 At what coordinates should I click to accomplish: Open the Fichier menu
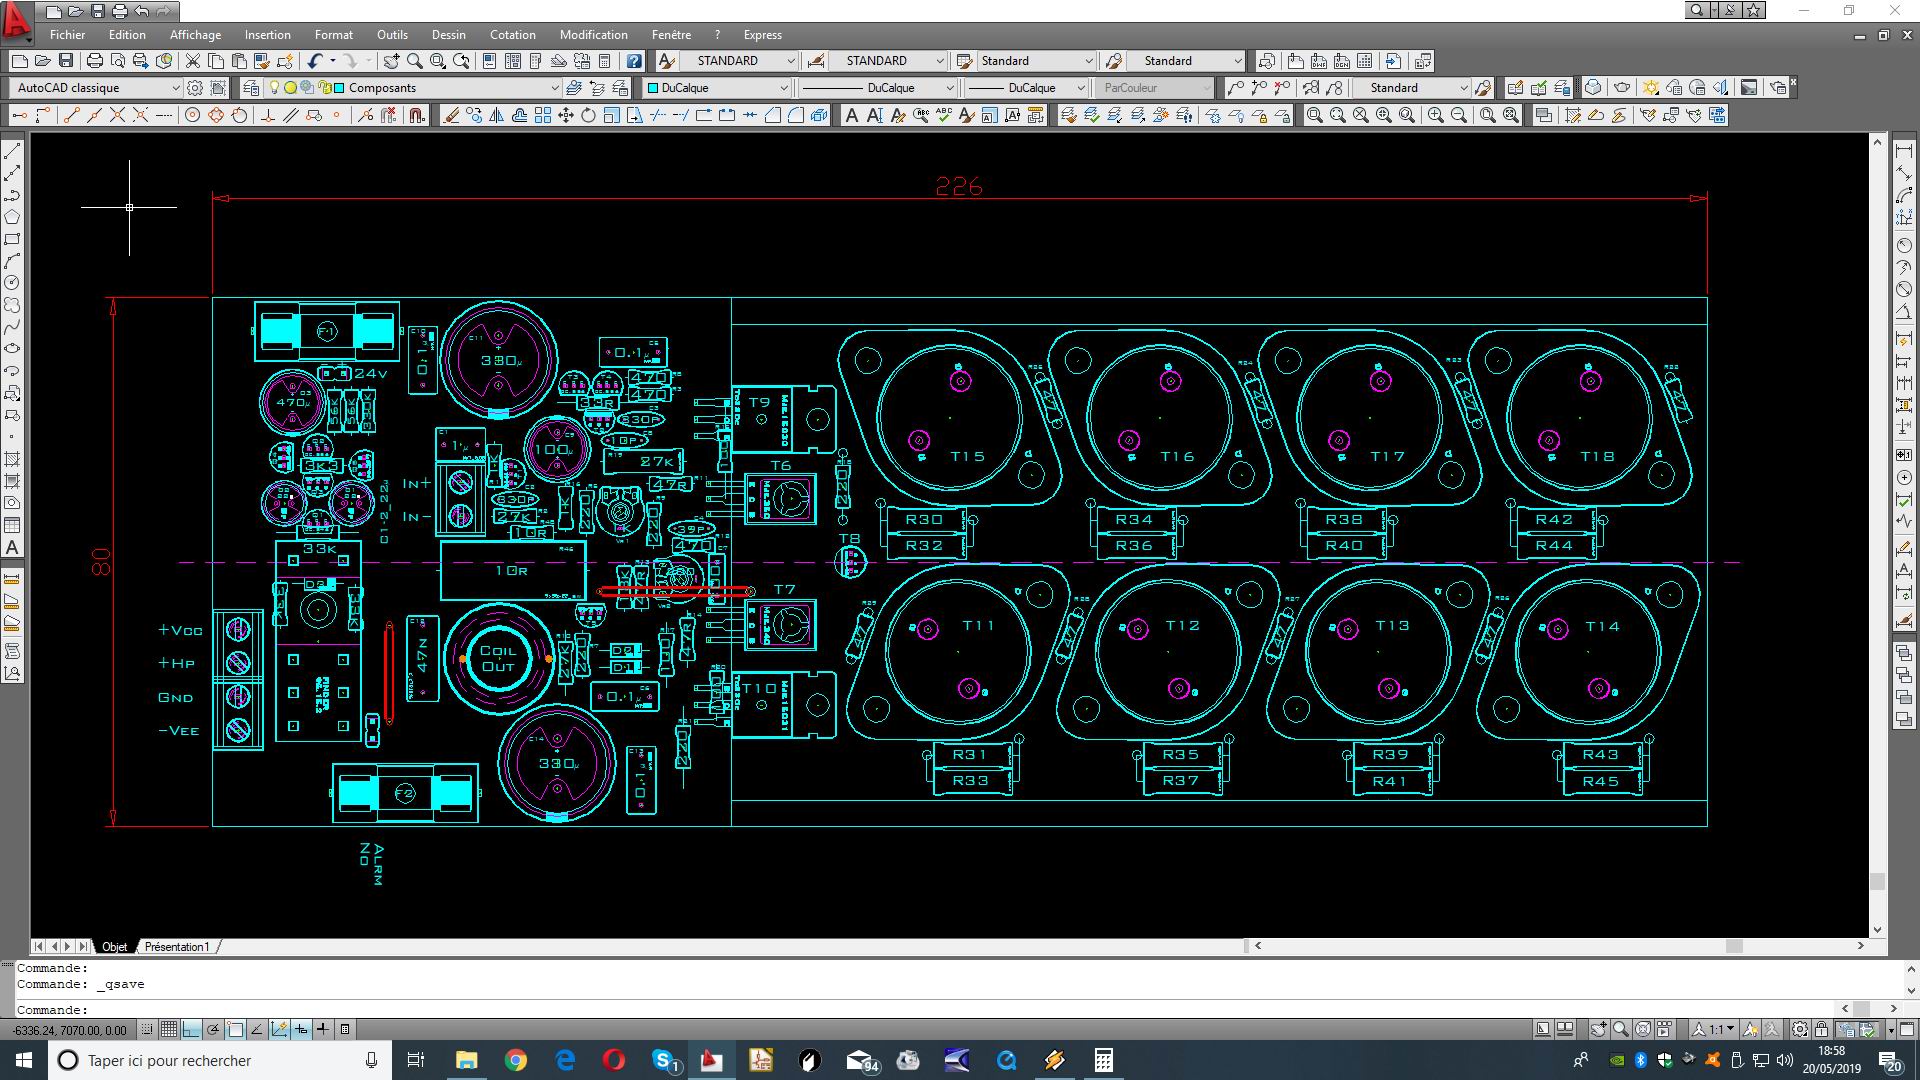point(67,35)
